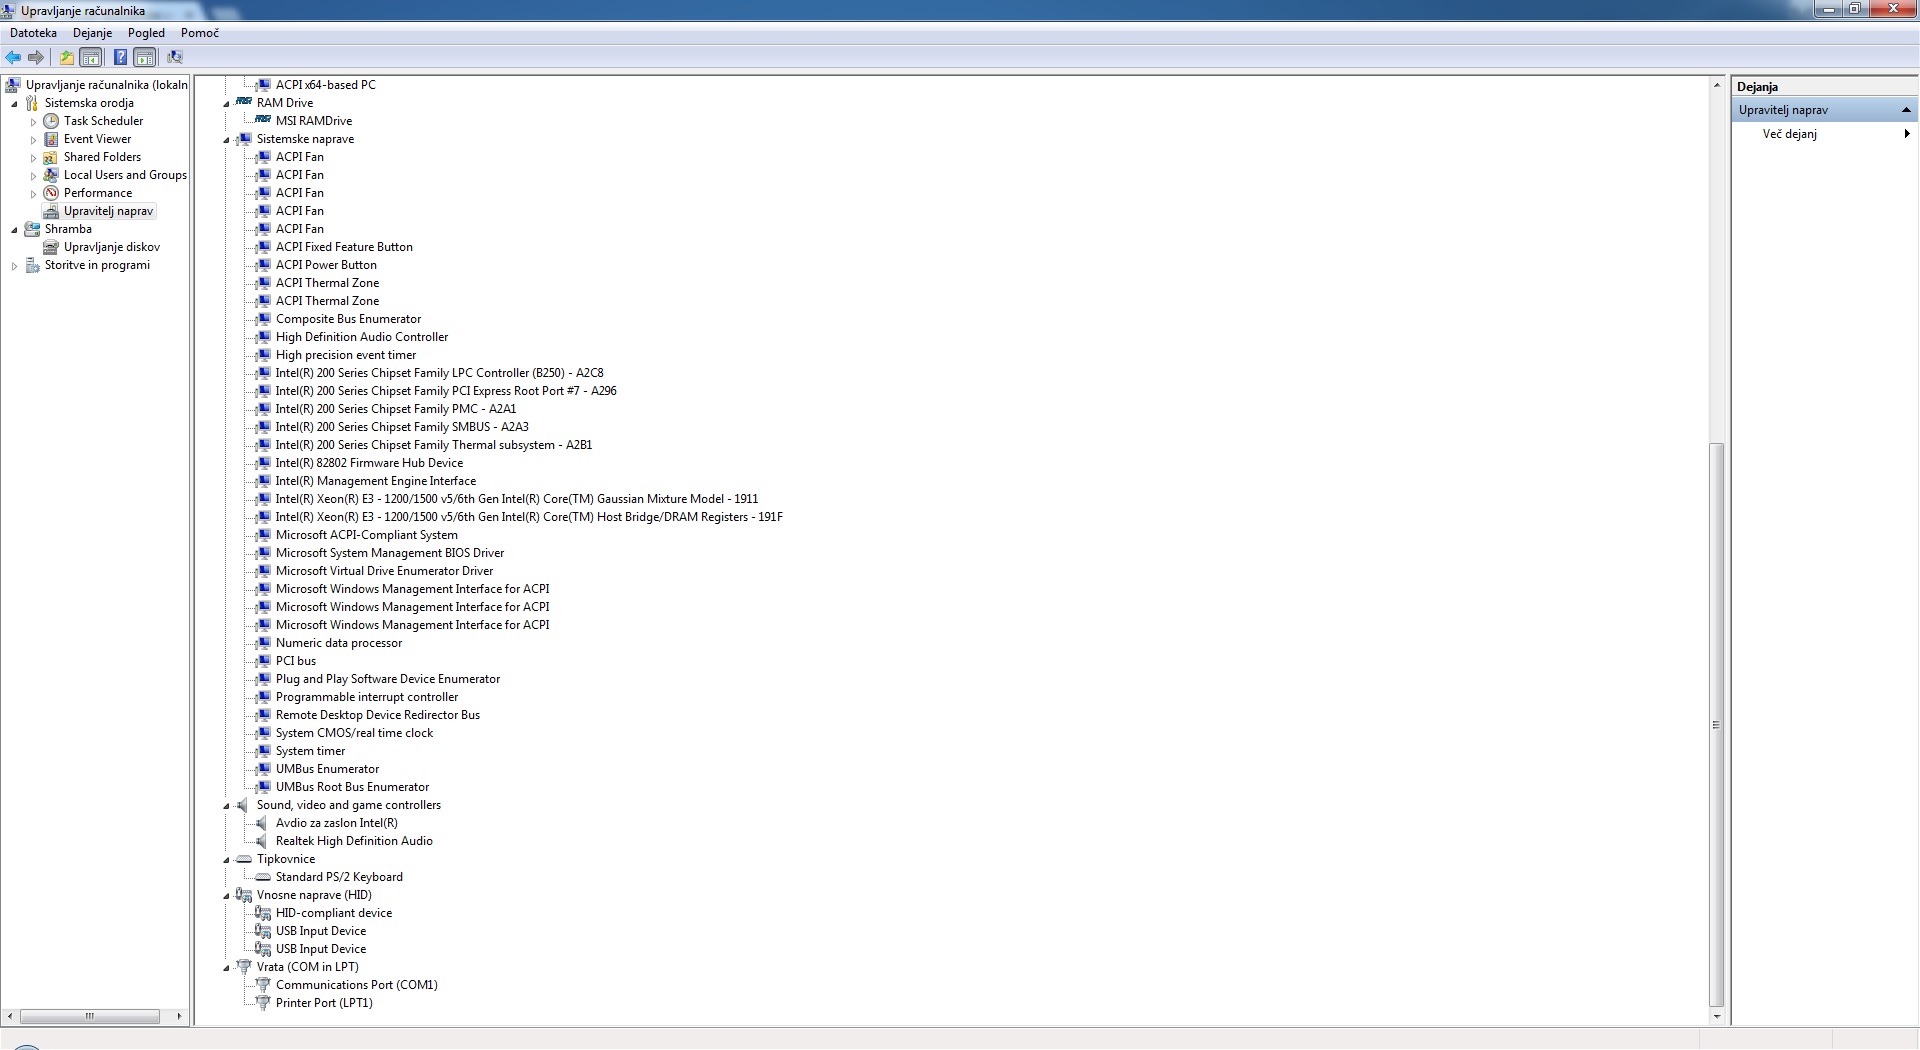Open Help via the question mark icon

coord(120,57)
